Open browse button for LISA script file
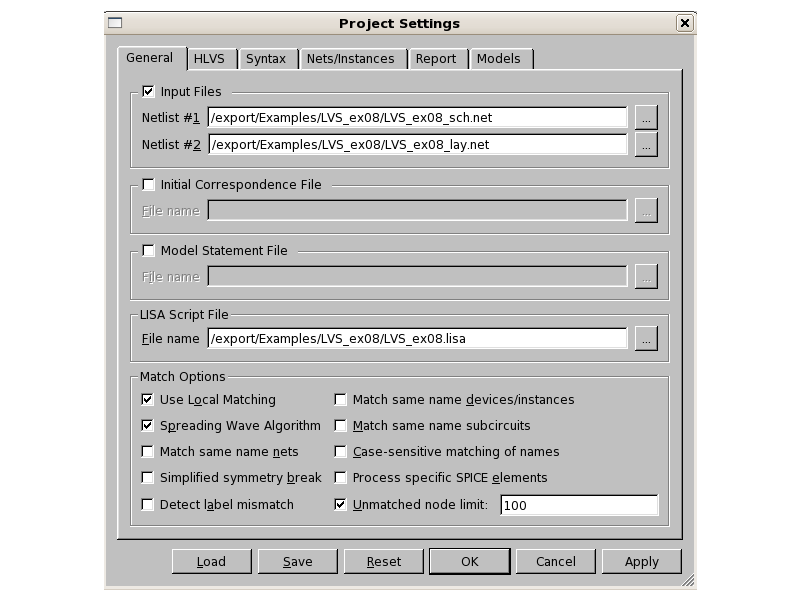 (x=646, y=339)
